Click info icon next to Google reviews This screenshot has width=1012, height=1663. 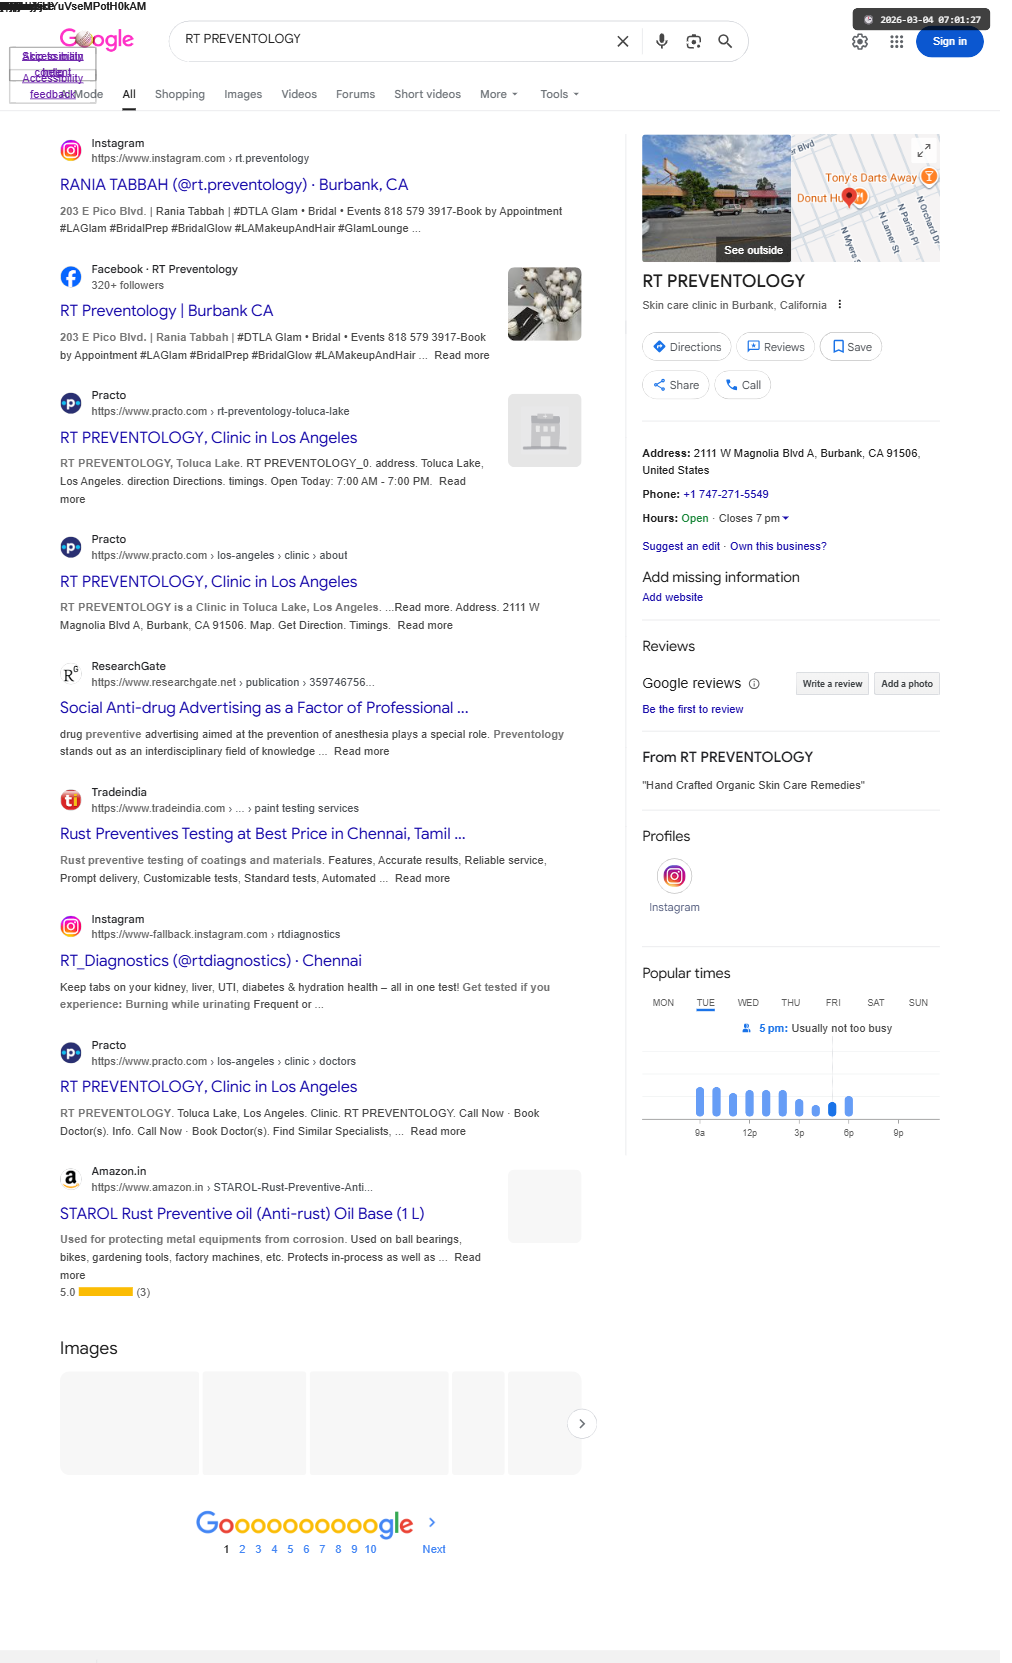pyautogui.click(x=754, y=684)
